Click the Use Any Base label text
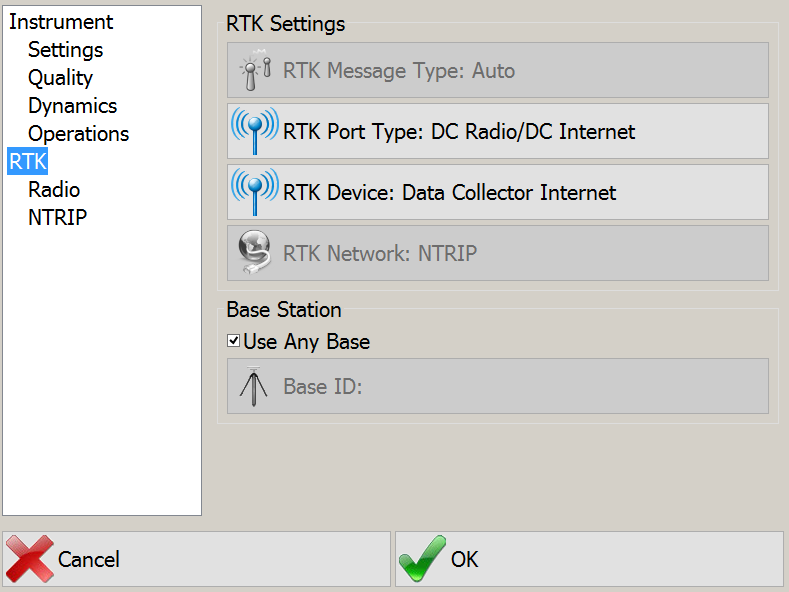This screenshot has height=592, width=789. click(306, 342)
